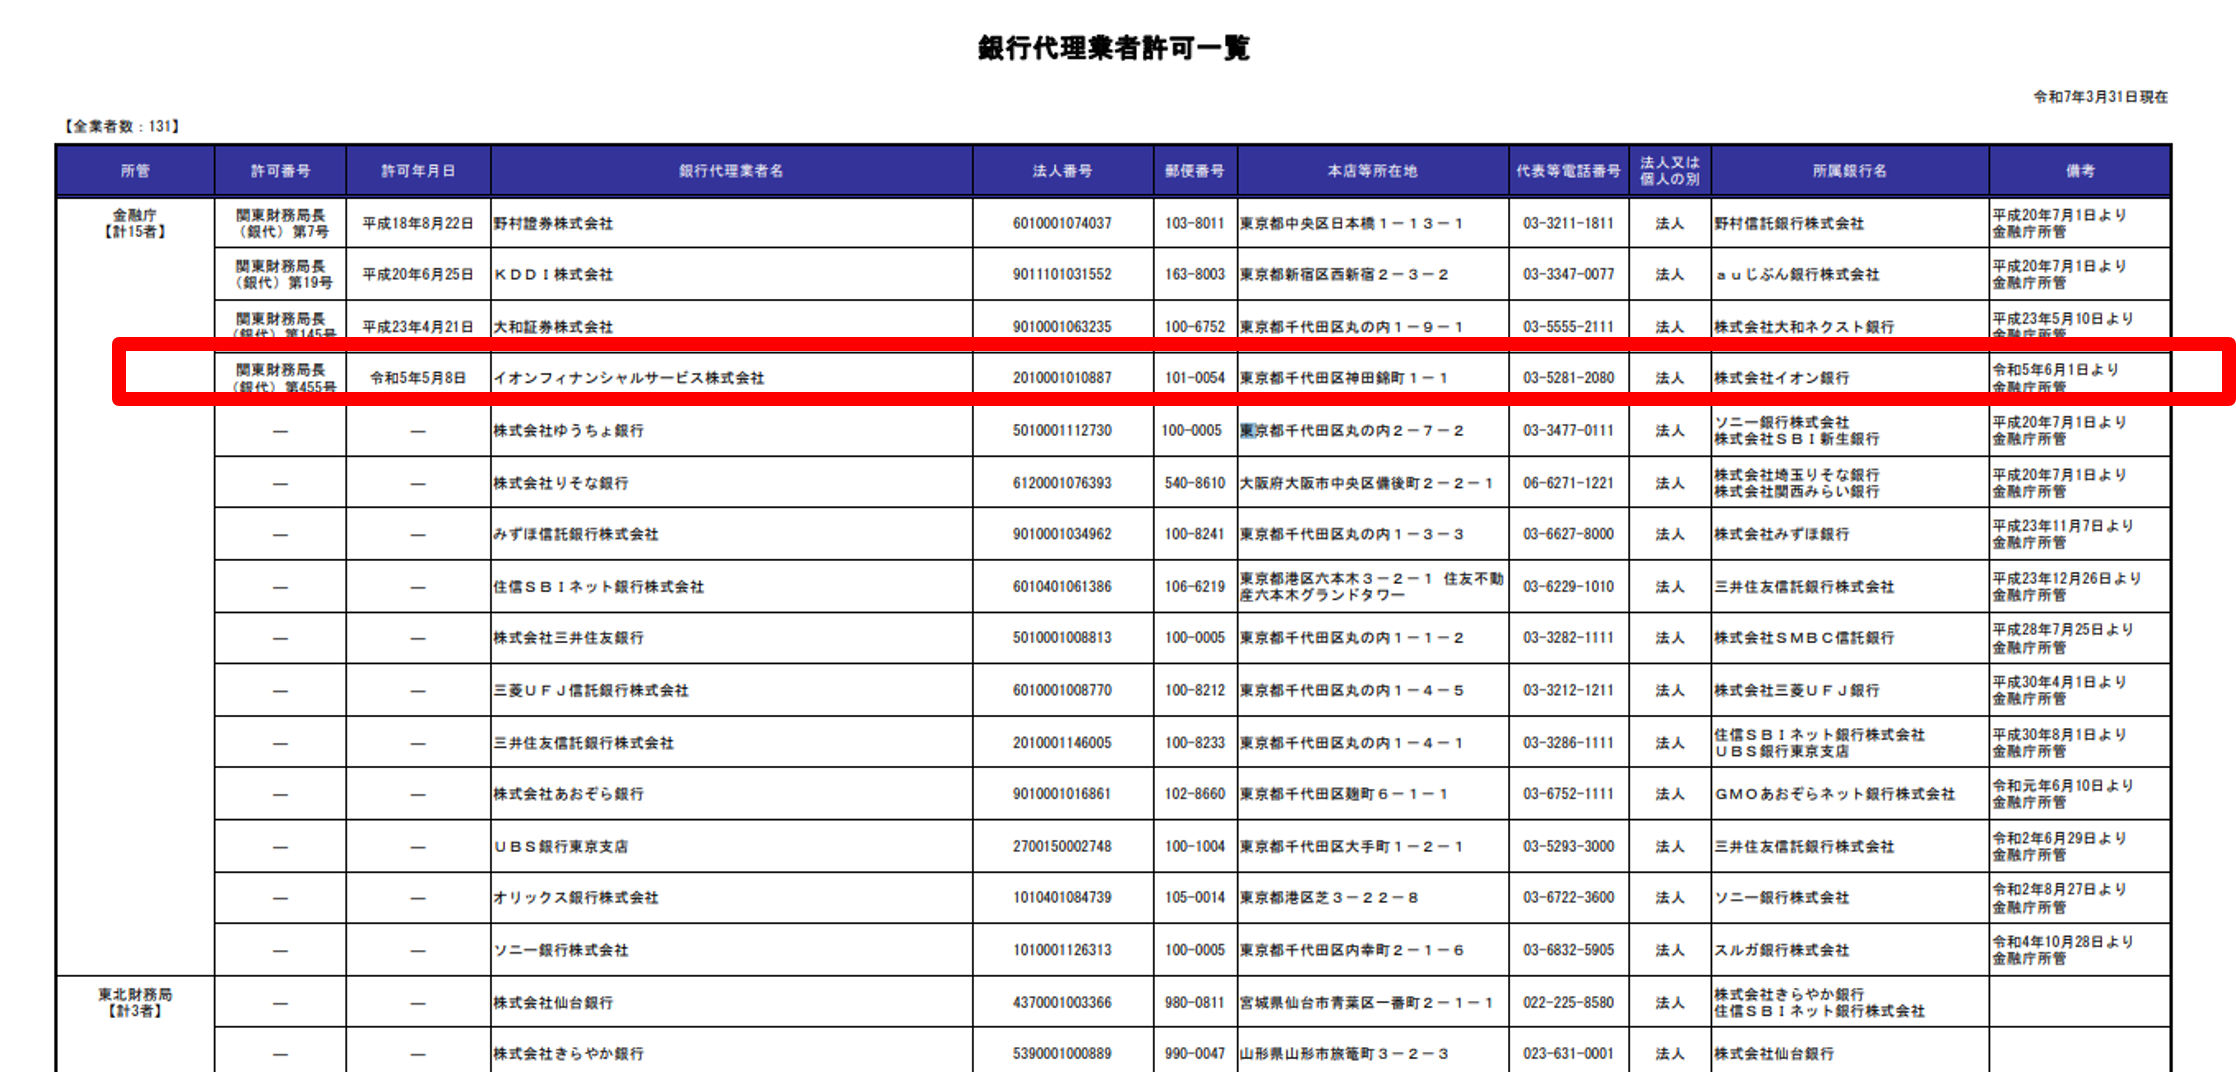Click イオンフィナンシャルサービス株式会社 in the highlighted row
This screenshot has height=1072, width=2236.
[x=628, y=378]
